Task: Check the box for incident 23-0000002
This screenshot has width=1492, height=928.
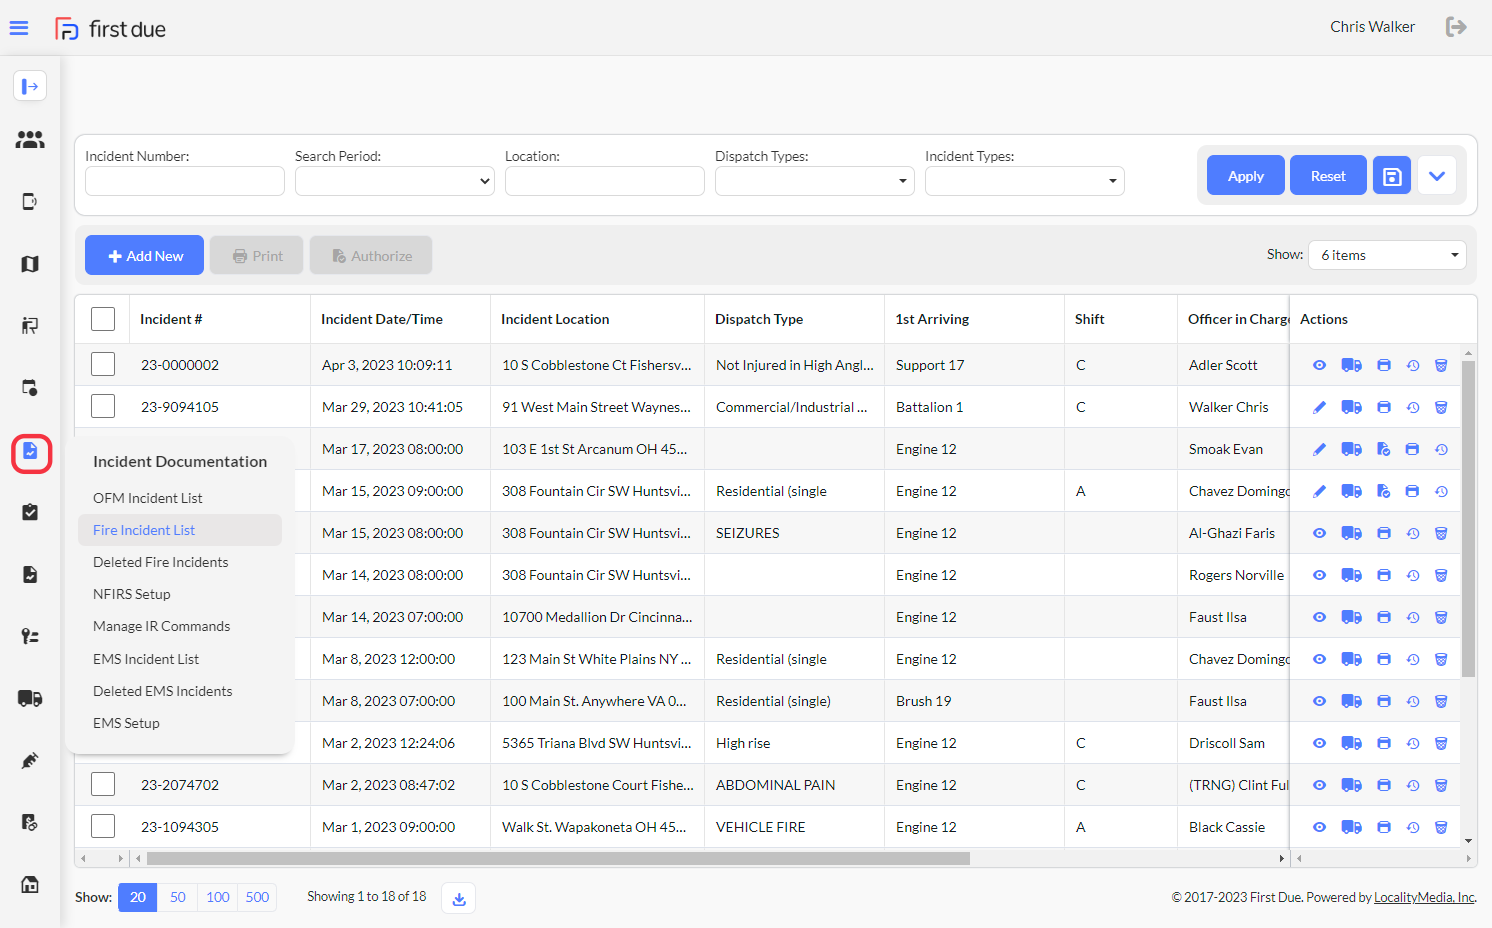Action: (103, 364)
